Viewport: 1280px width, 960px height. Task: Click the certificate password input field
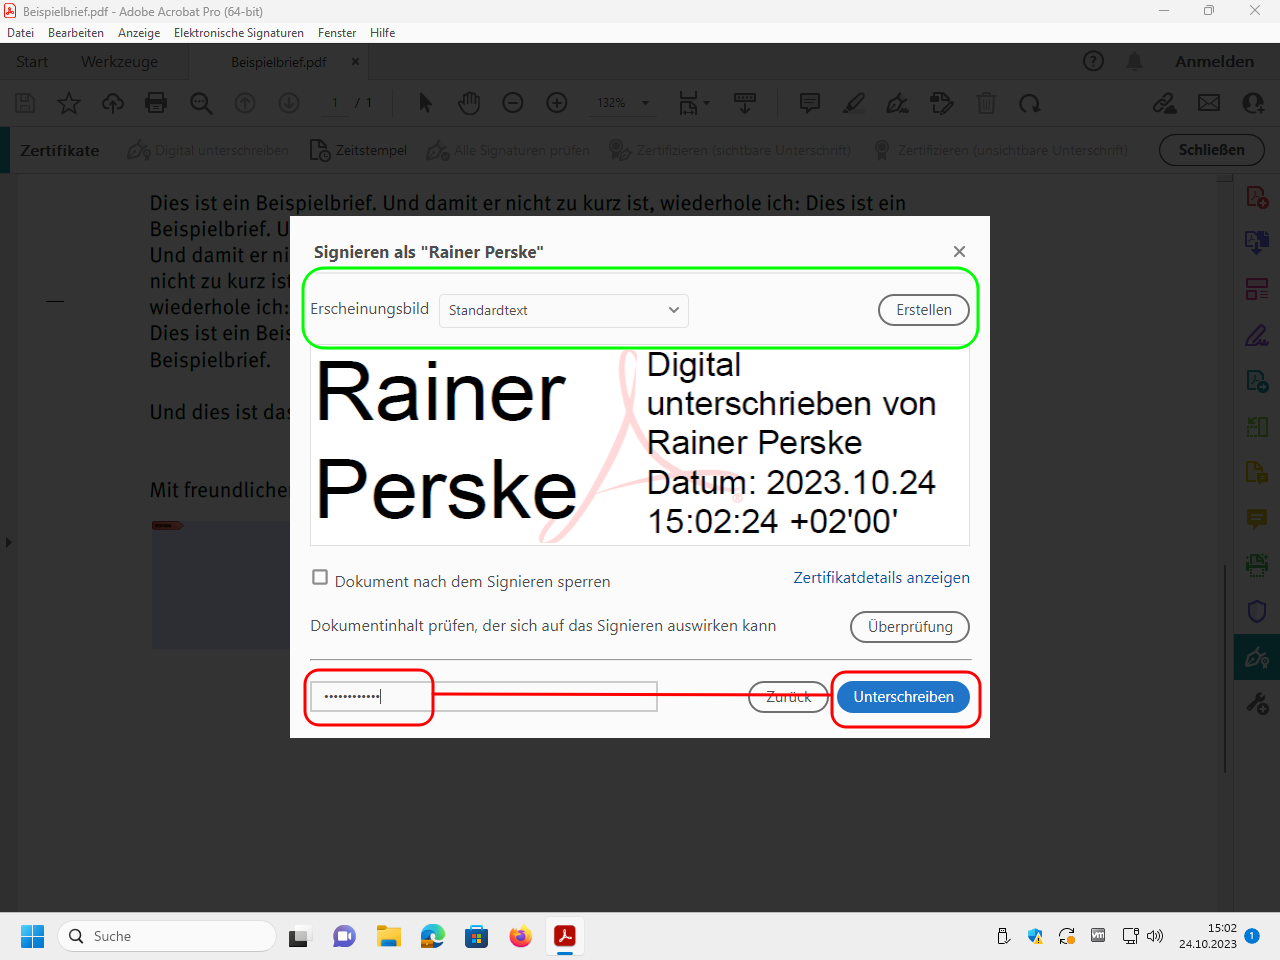pyautogui.click(x=483, y=696)
